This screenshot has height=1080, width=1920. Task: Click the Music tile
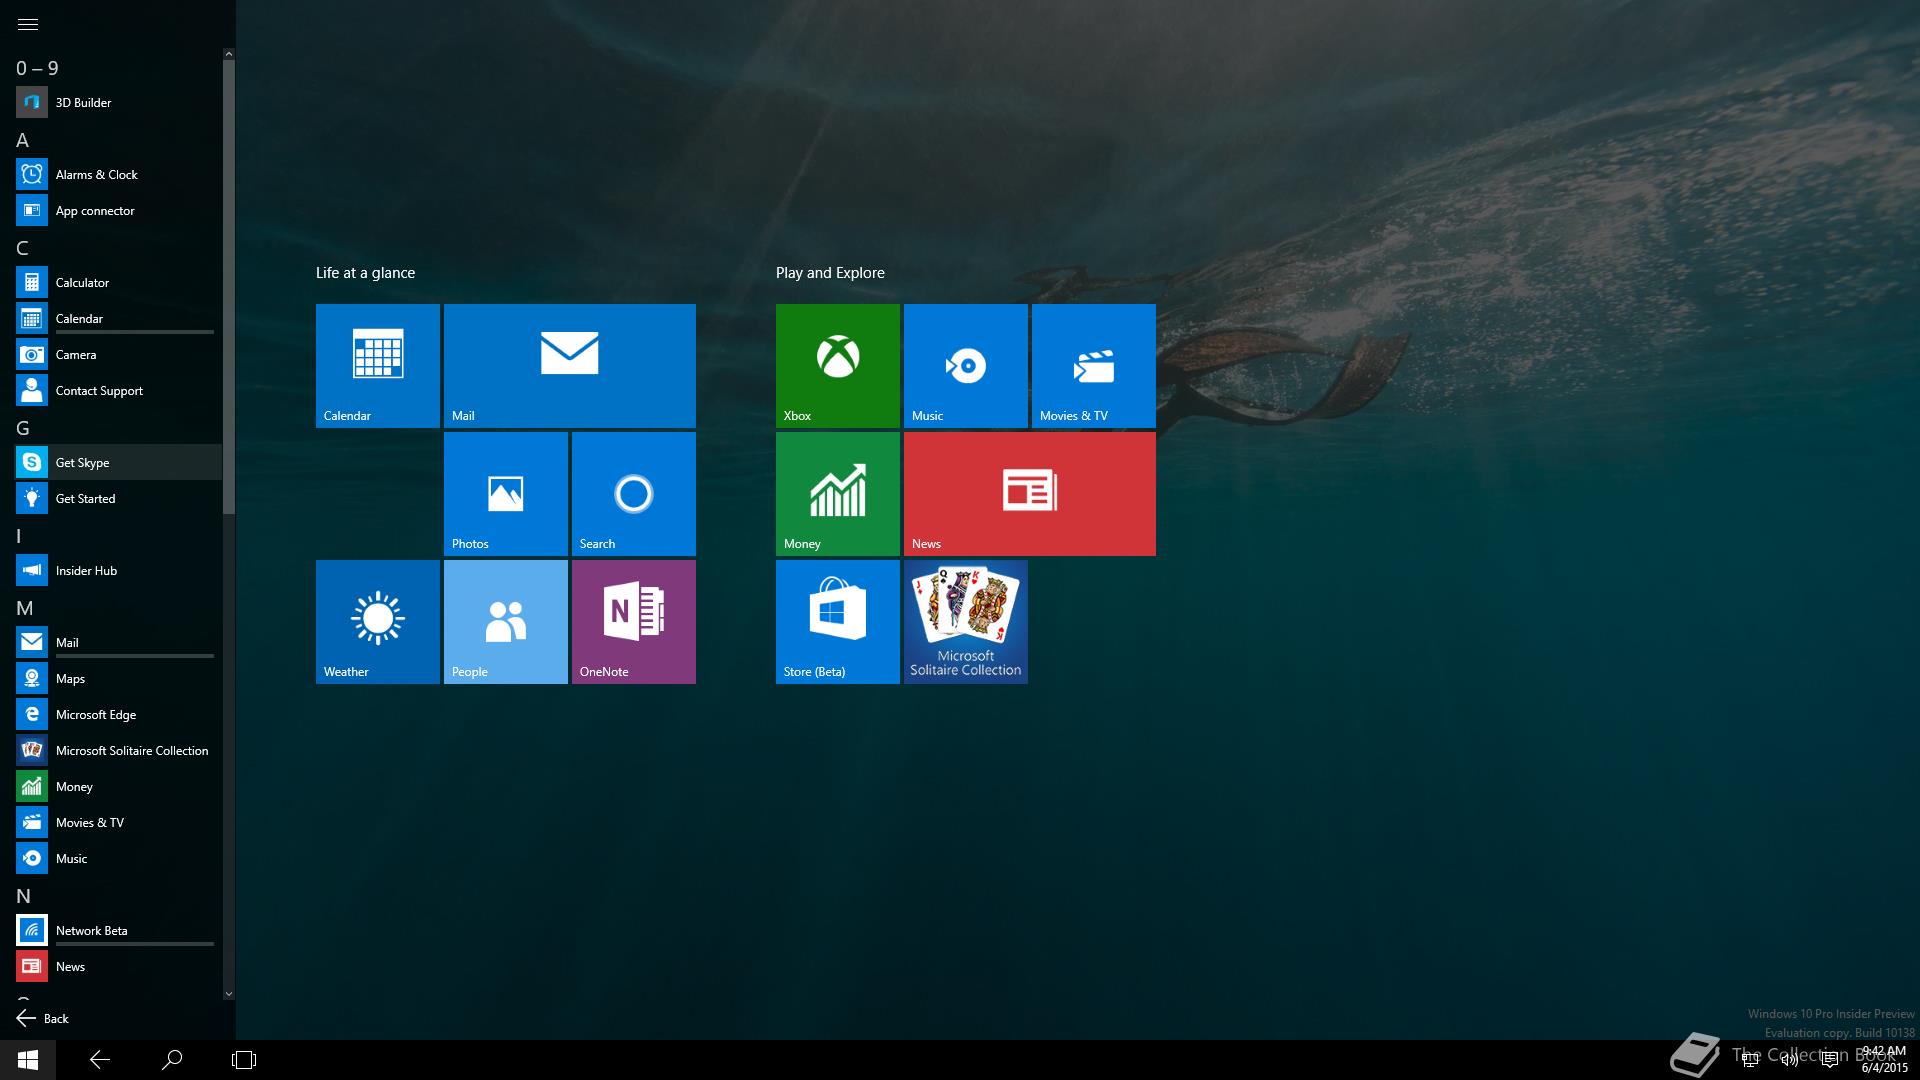pos(966,366)
